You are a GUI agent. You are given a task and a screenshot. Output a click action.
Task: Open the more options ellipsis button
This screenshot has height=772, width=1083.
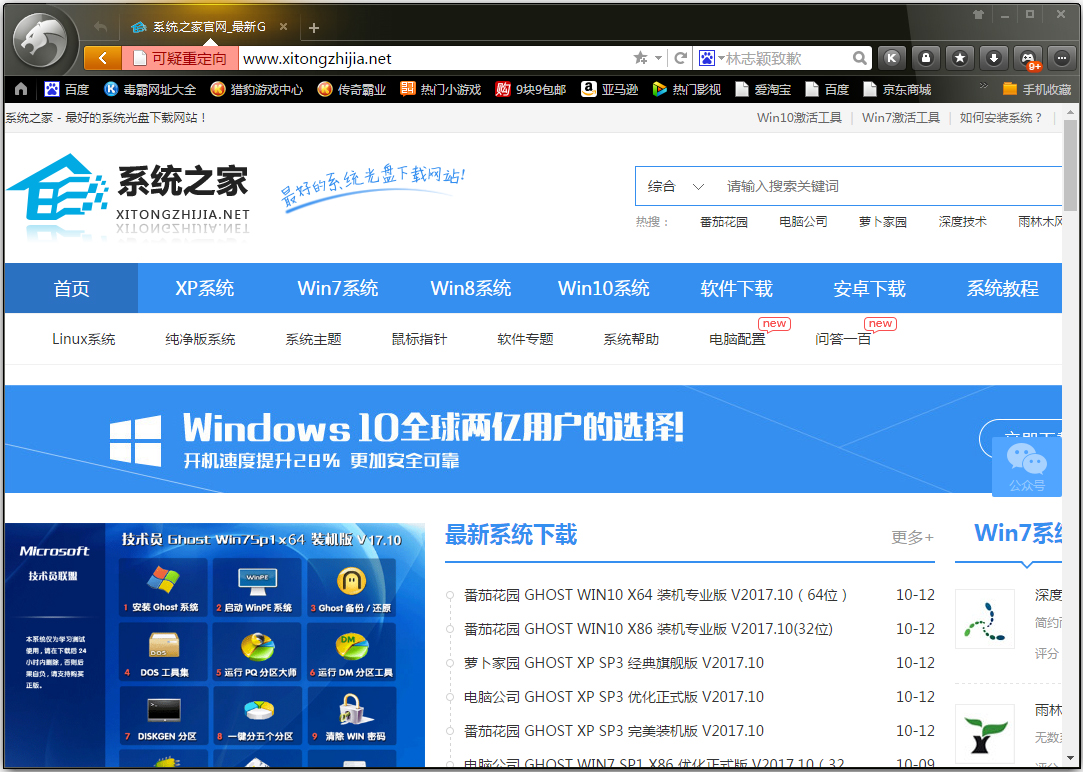pyautogui.click(x=1062, y=59)
